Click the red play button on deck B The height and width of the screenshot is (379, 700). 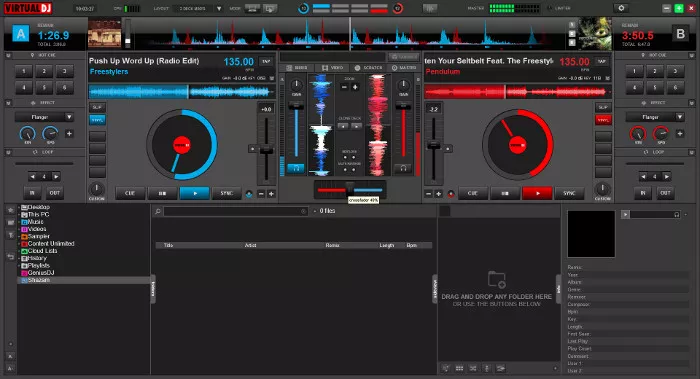click(537, 193)
